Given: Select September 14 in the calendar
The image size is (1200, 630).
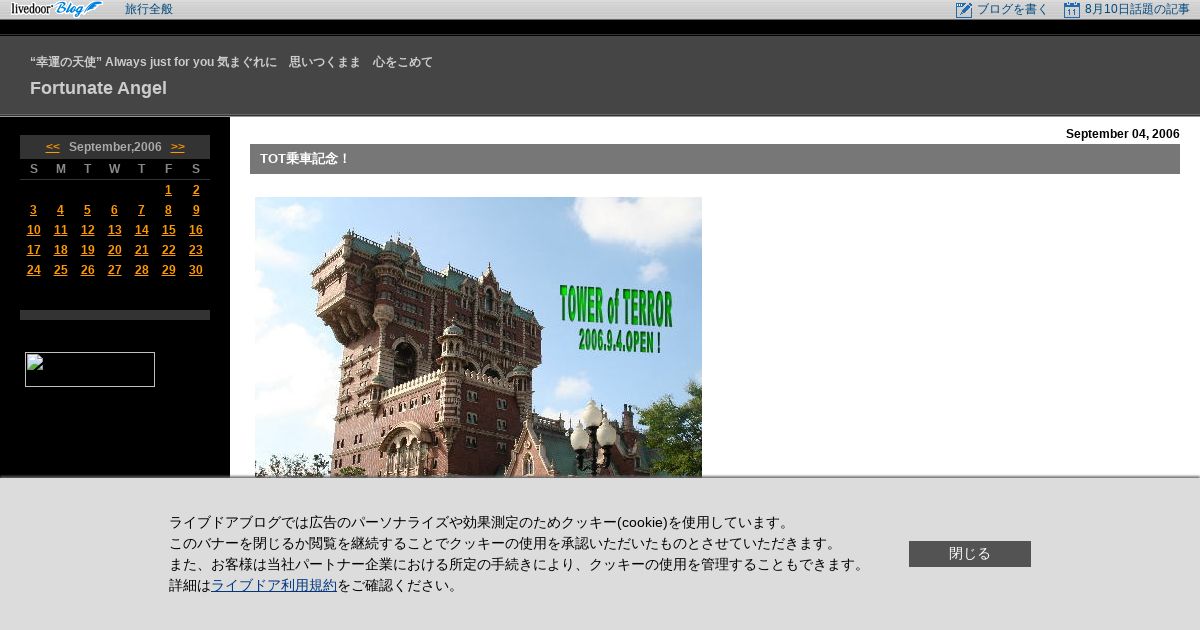Looking at the screenshot, I should click(x=141, y=230).
